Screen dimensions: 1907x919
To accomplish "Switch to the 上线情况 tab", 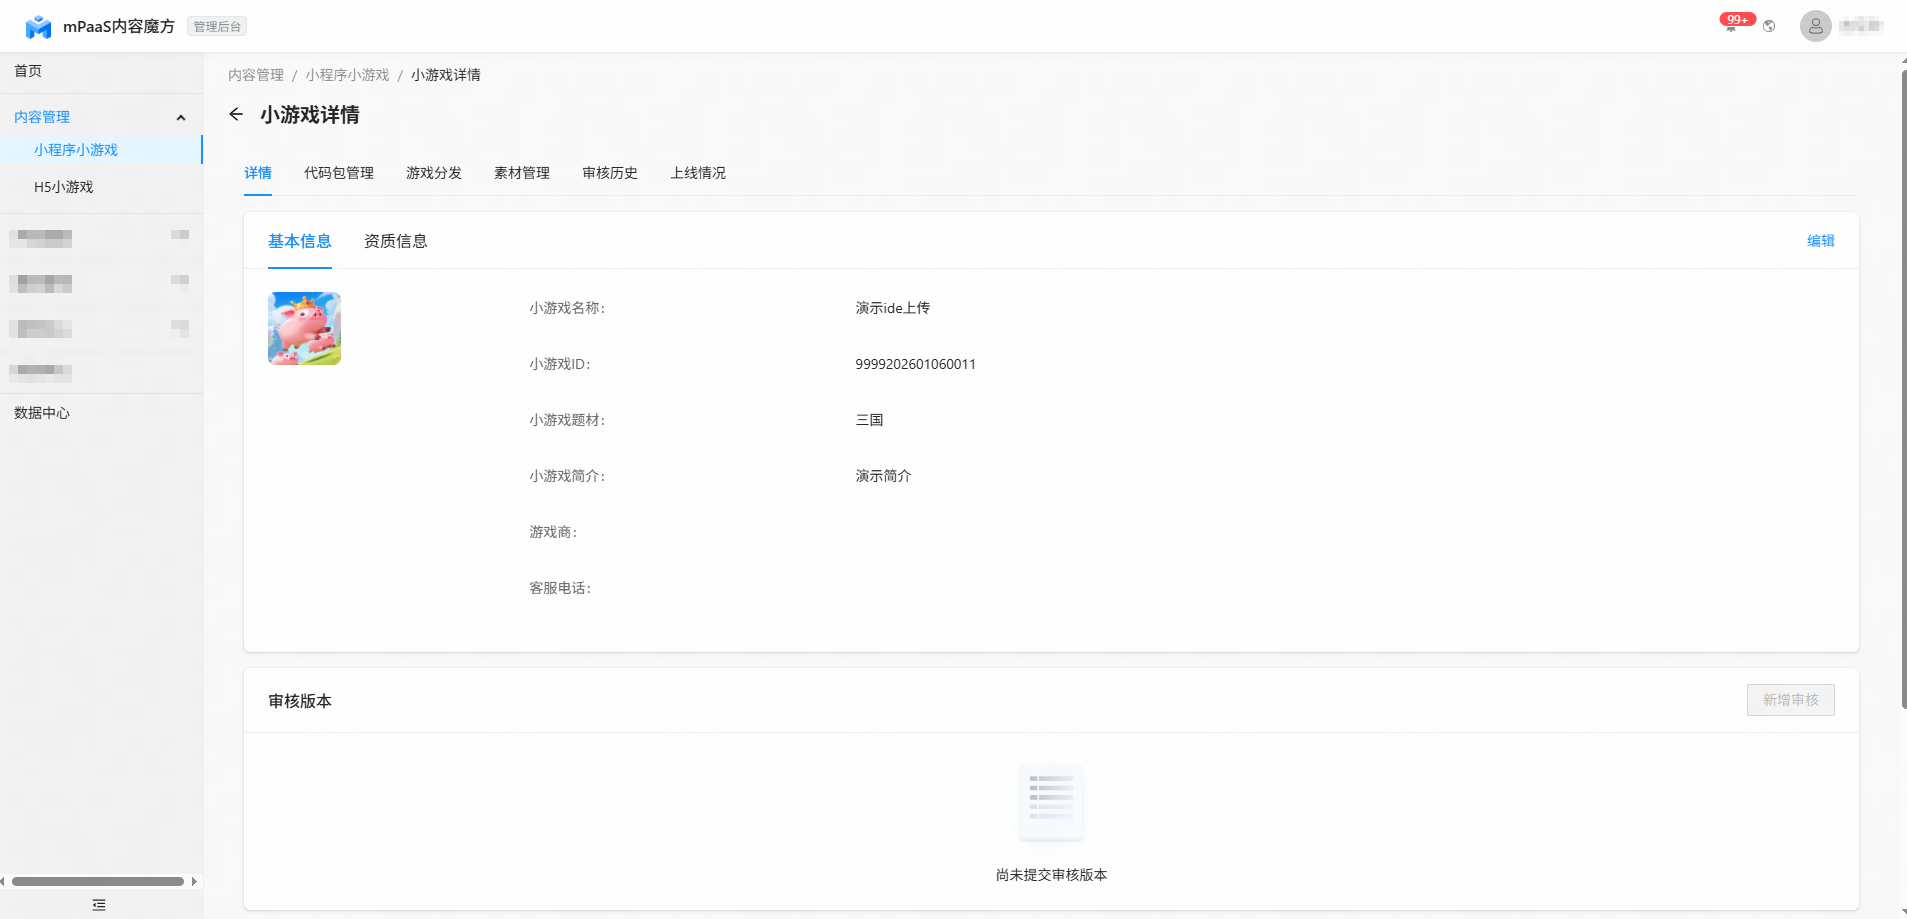I will (x=698, y=173).
